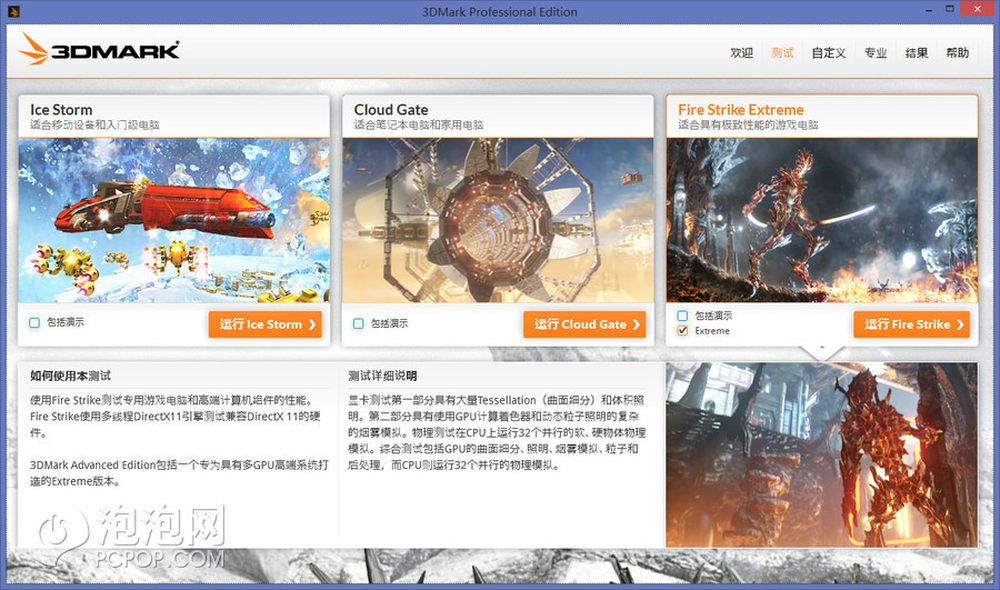Click the Cloud Gate card title
Image resolution: width=1000 pixels, height=590 pixels.
coord(391,110)
